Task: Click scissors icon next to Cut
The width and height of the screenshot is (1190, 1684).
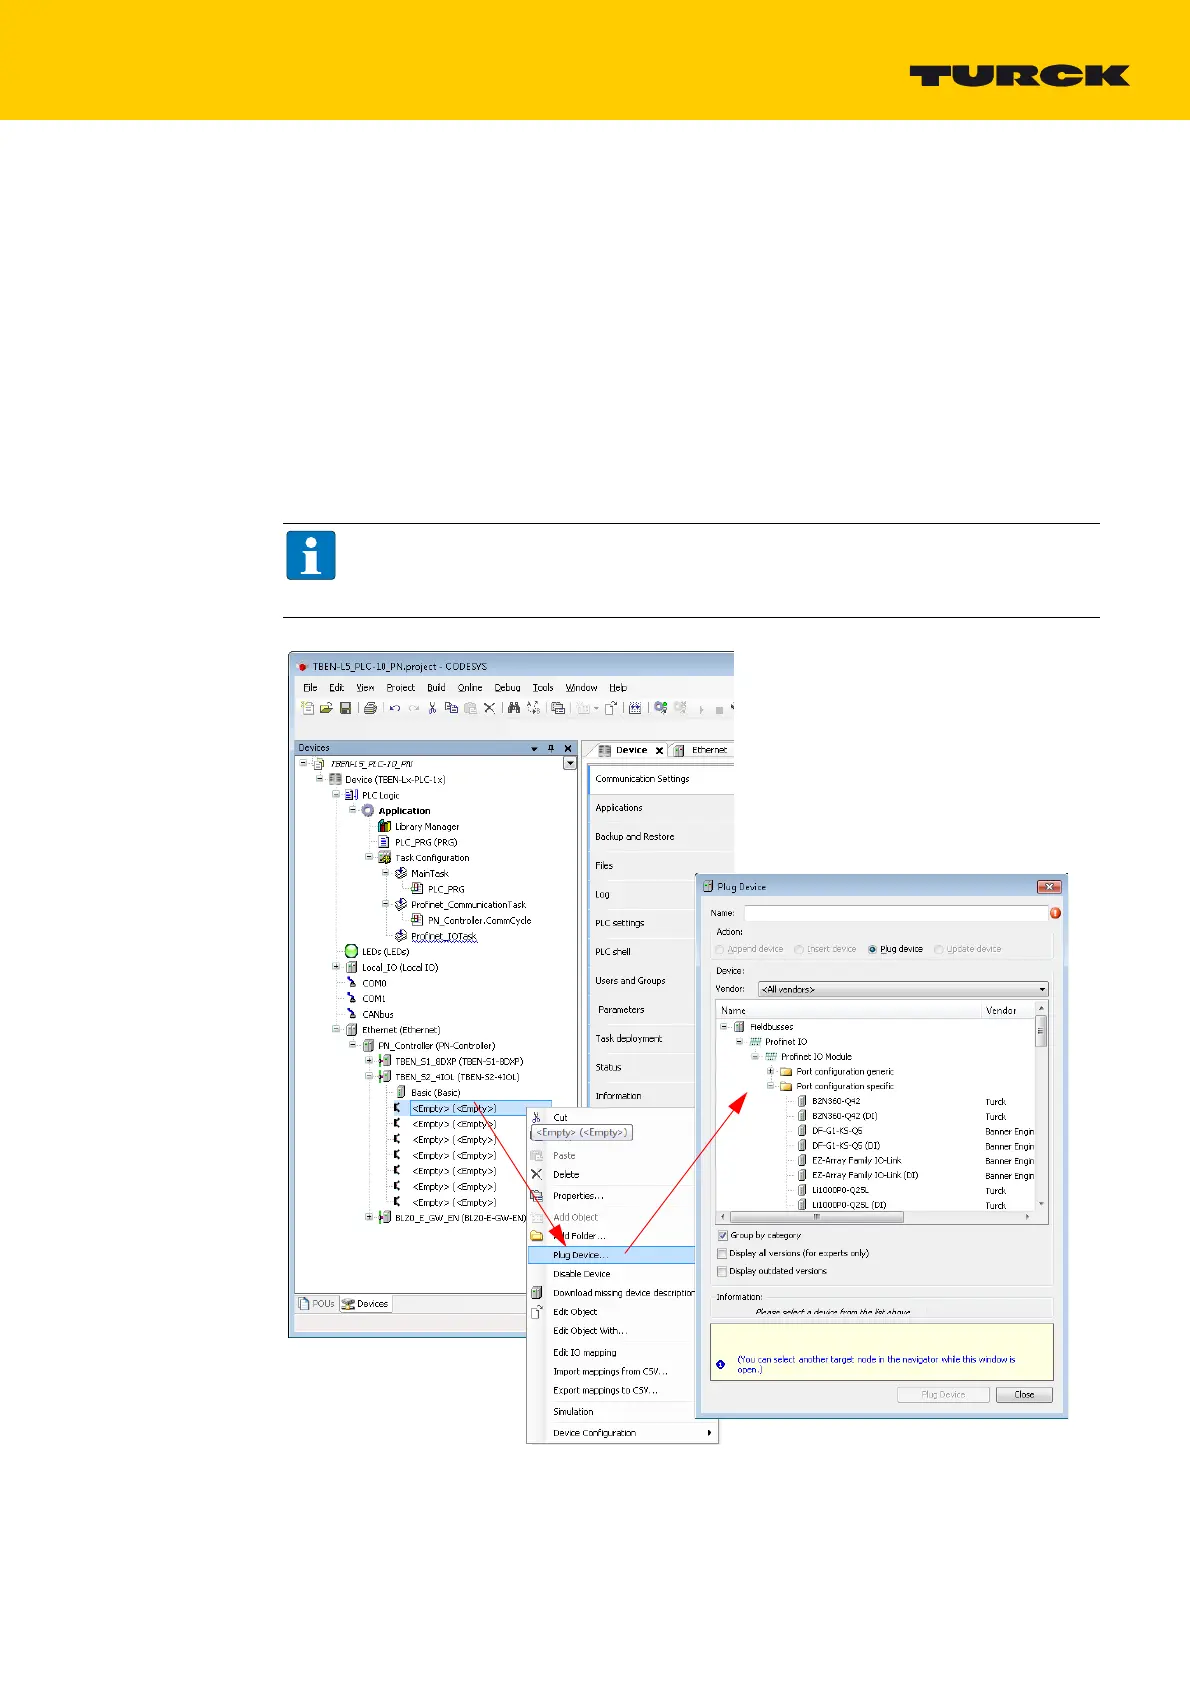Action: click(537, 1117)
